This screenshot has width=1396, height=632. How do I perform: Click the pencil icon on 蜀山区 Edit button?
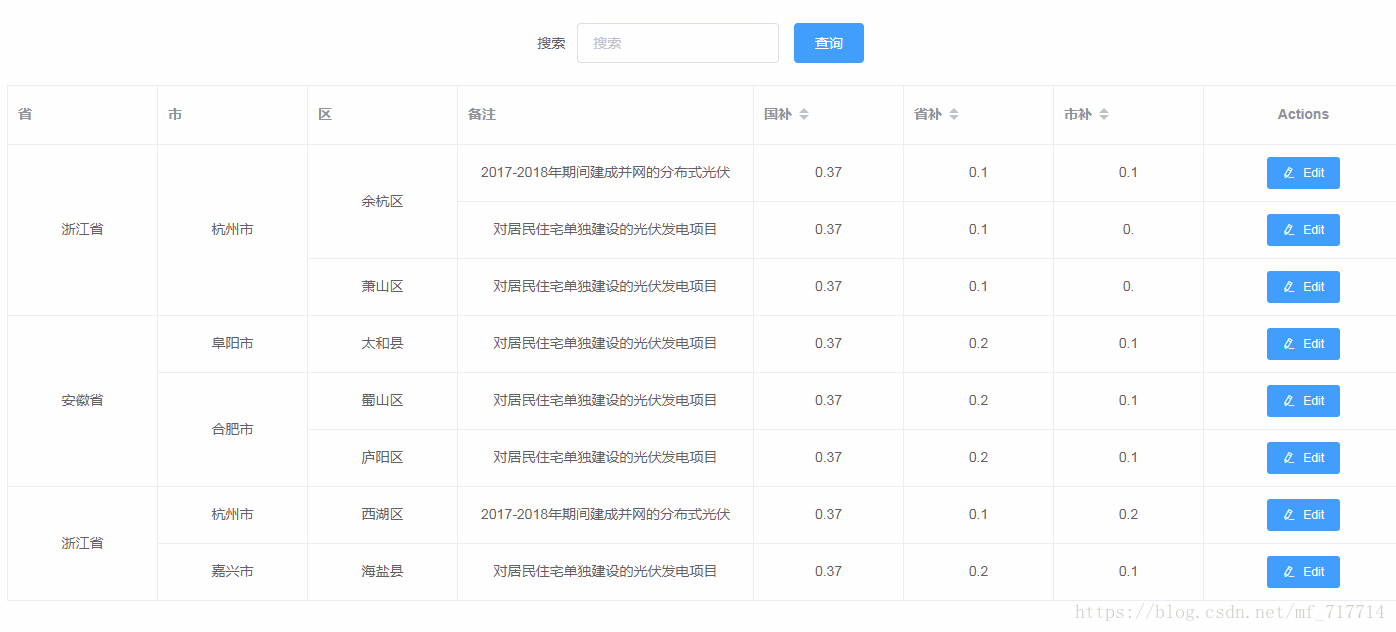click(x=1289, y=401)
